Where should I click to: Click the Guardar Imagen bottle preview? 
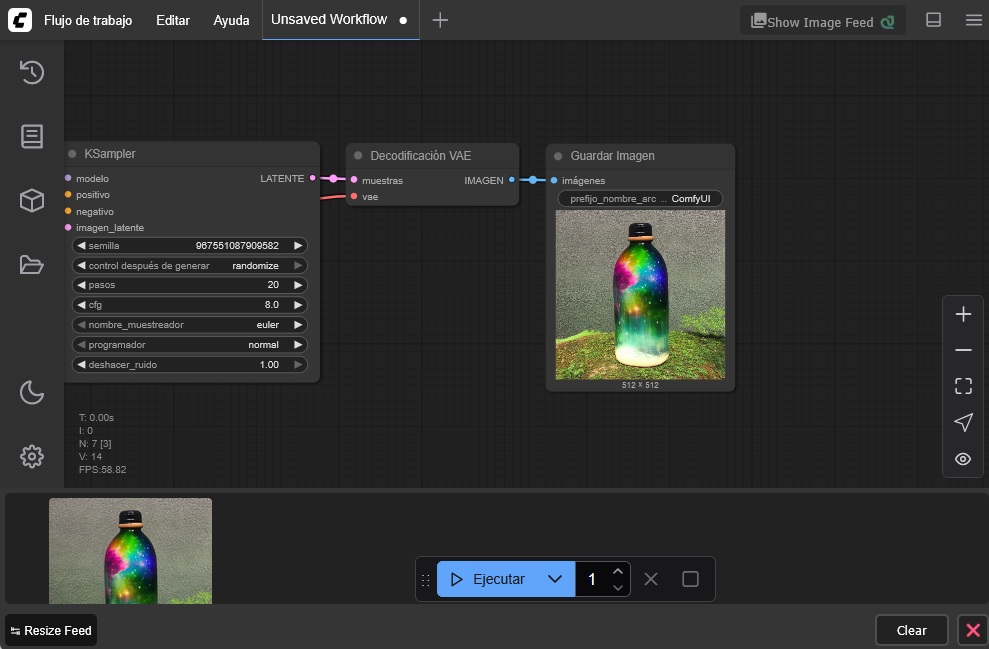tap(640, 295)
